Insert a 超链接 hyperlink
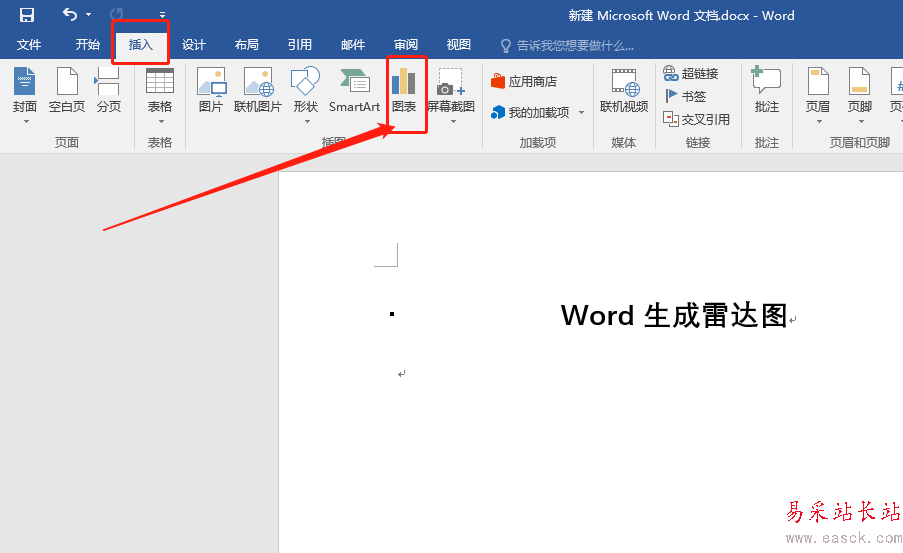Screen dimensions: 903x553 691,73
